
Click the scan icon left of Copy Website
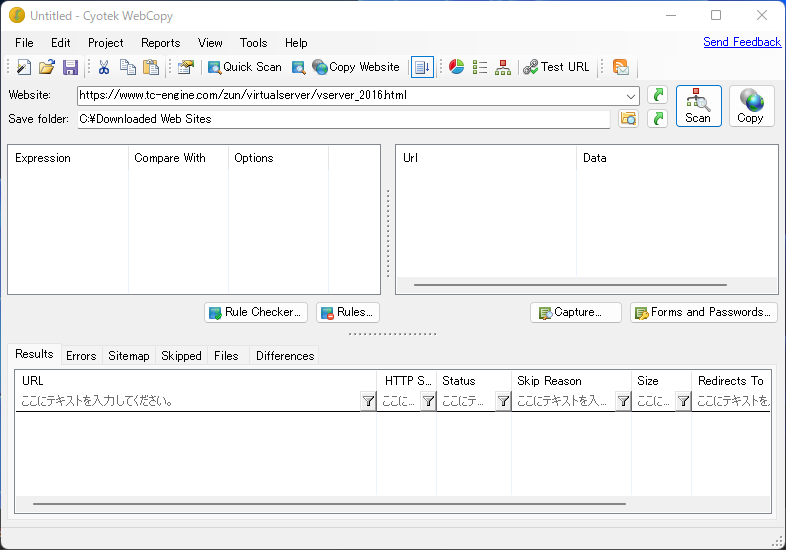point(299,67)
